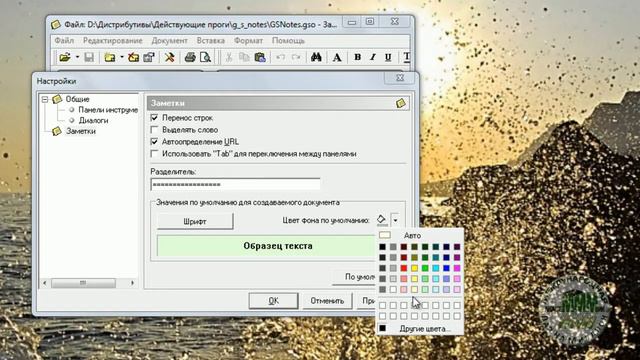
Task: Open Другие цвета custom colors
Action: [424, 329]
